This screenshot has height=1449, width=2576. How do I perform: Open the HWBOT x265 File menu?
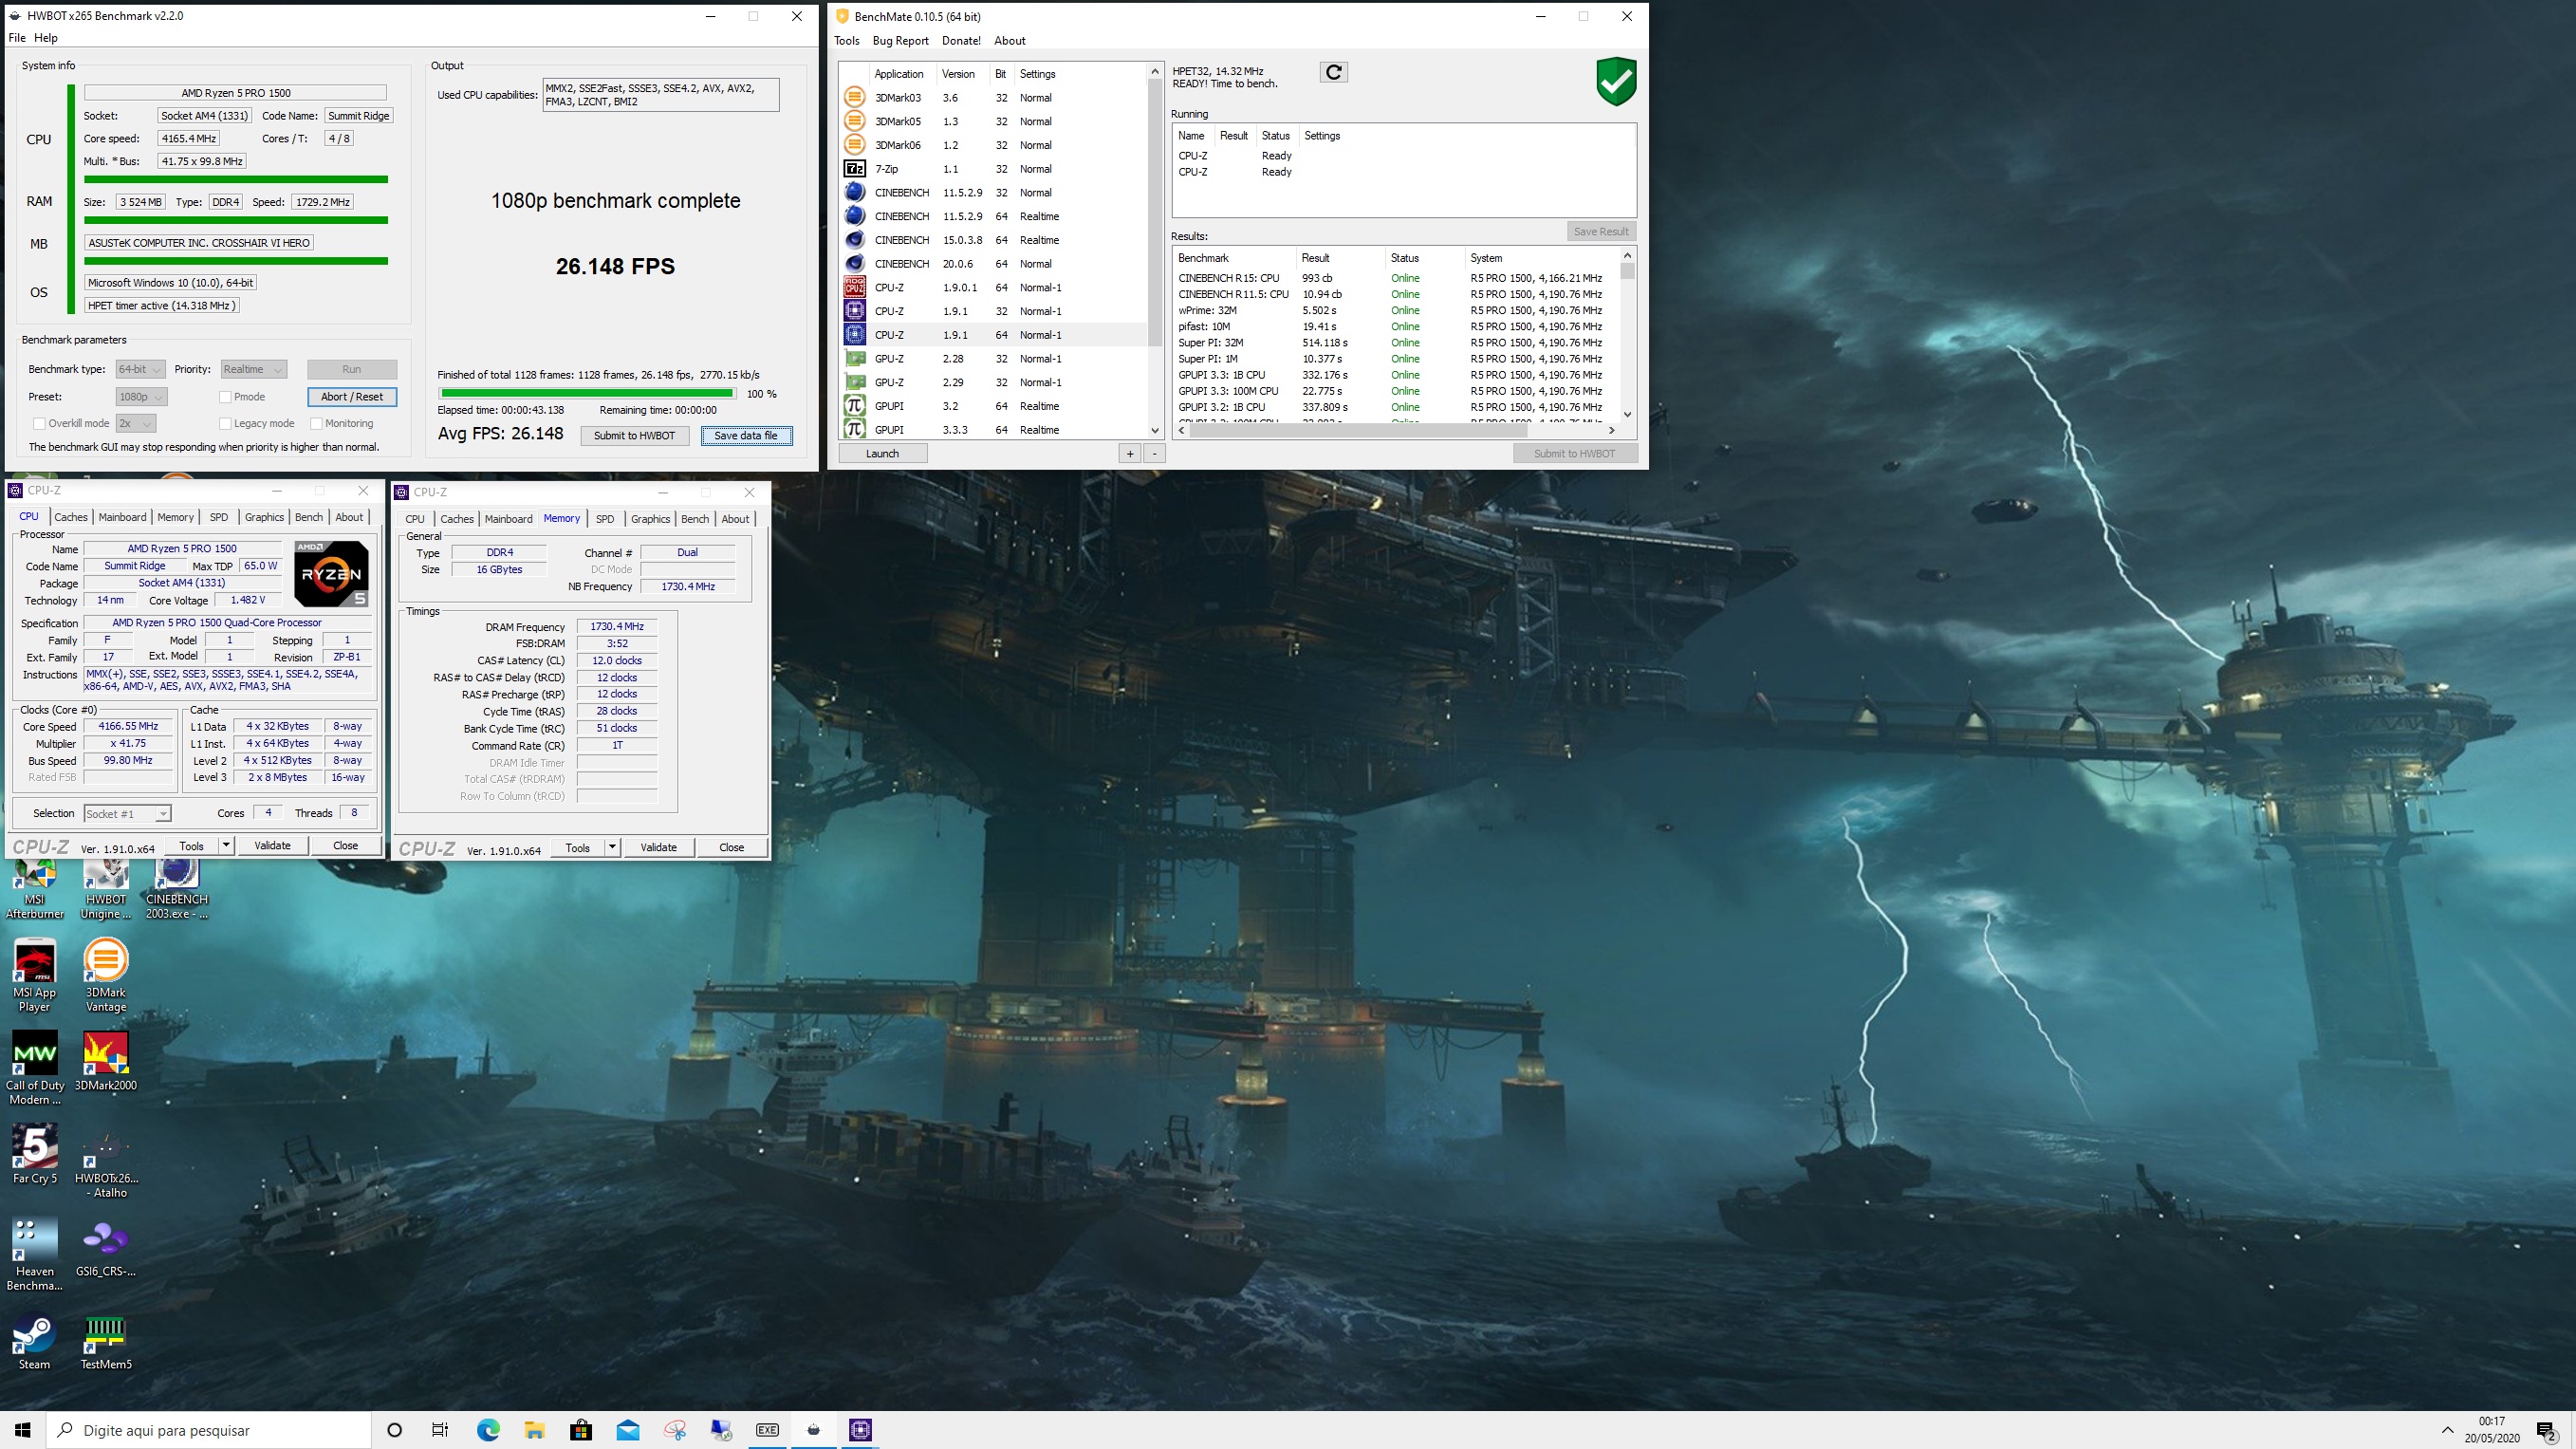[x=17, y=38]
